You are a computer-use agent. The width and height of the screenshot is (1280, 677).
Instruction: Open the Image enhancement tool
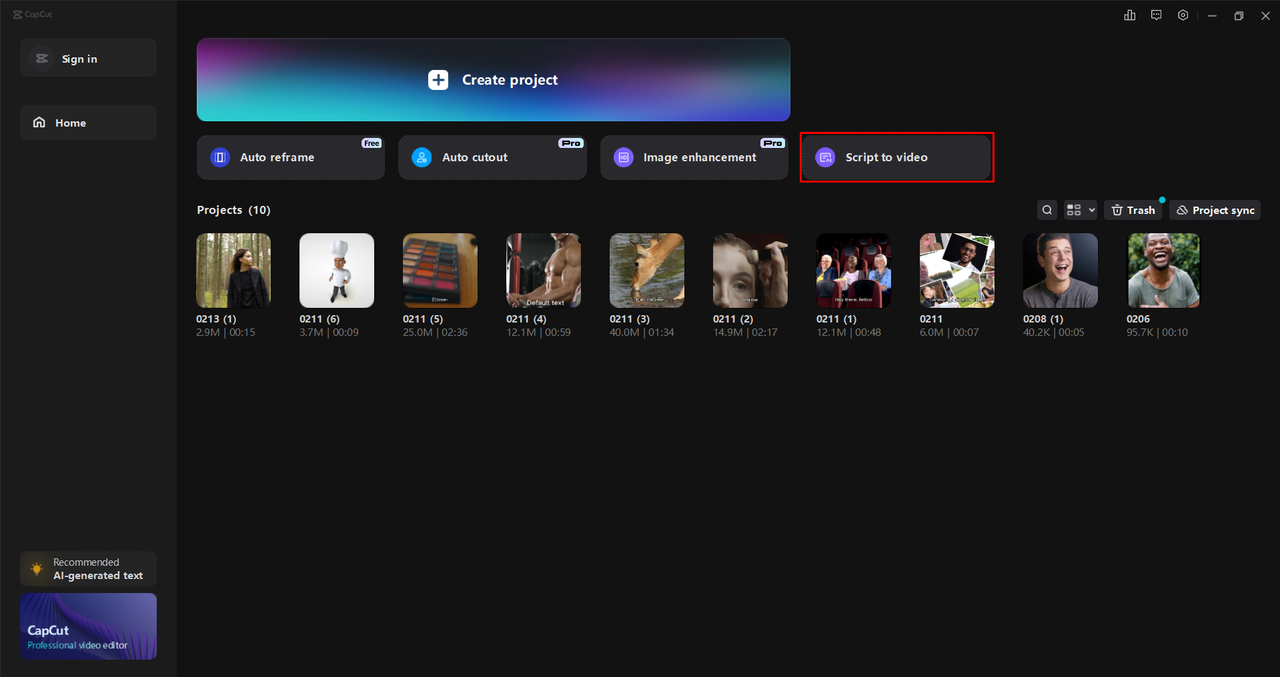(x=694, y=158)
